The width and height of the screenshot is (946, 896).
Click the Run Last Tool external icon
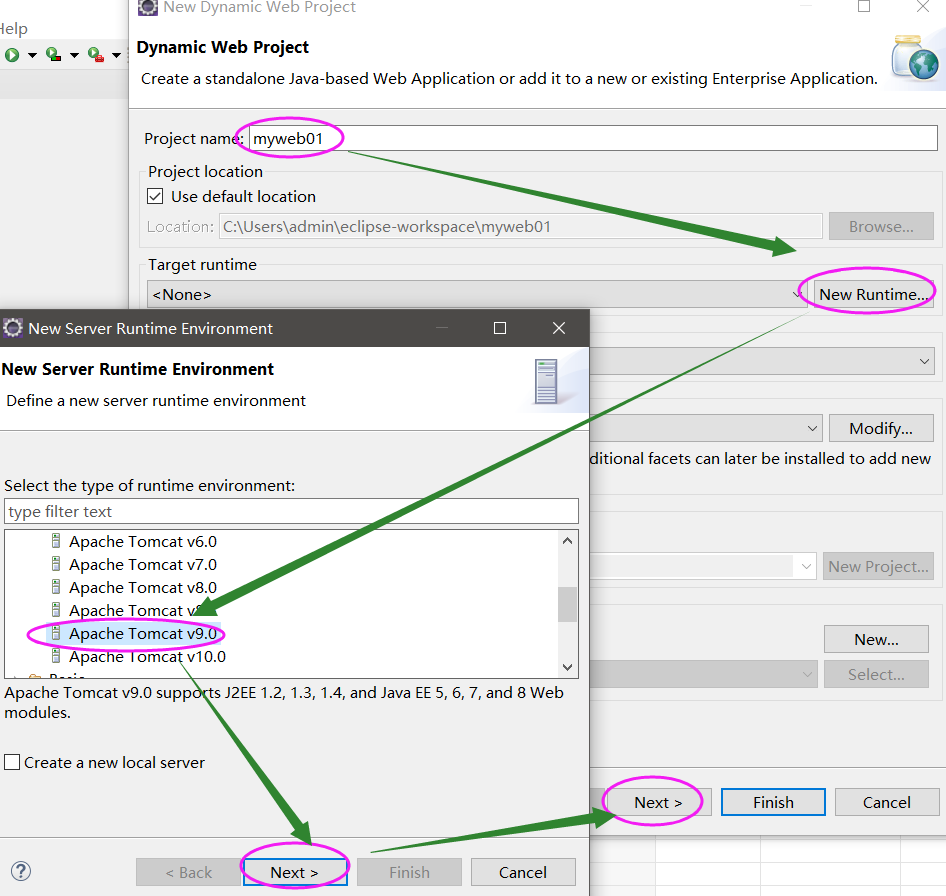click(96, 55)
